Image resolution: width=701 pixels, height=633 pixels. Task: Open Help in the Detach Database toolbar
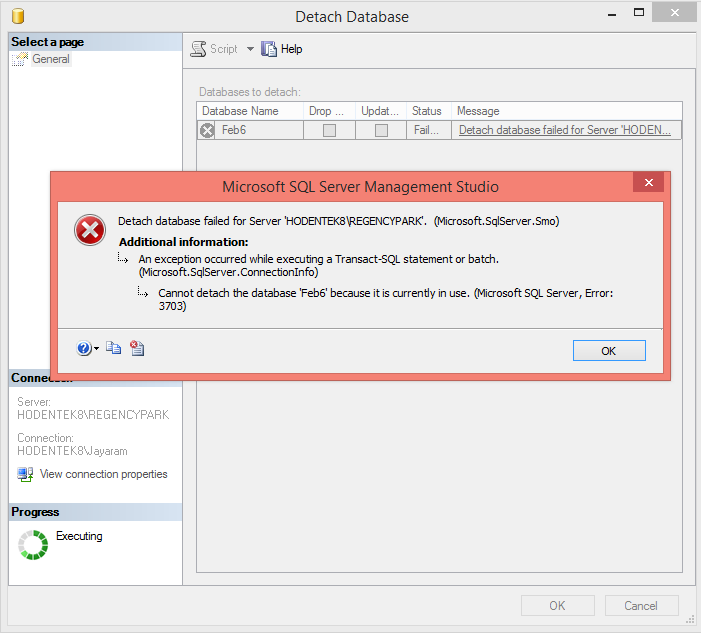pyautogui.click(x=282, y=49)
